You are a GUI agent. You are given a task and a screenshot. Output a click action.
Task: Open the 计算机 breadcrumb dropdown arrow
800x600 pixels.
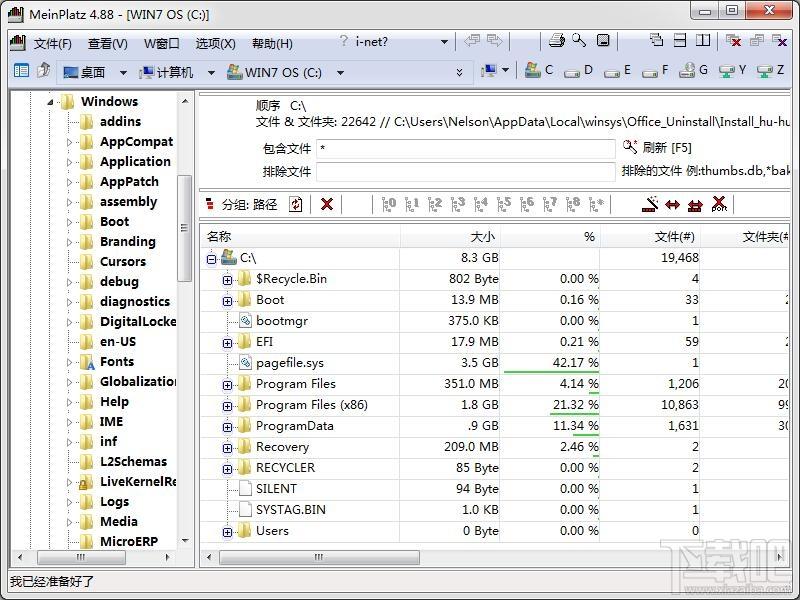211,73
